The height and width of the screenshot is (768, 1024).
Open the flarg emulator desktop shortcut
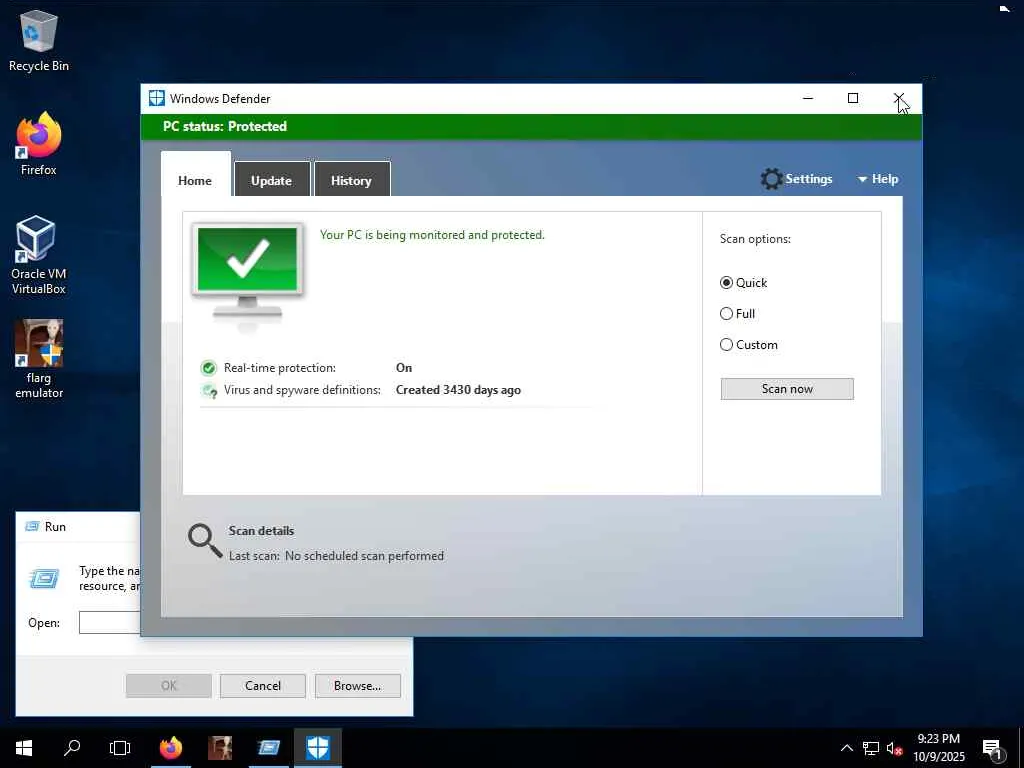[x=39, y=359]
